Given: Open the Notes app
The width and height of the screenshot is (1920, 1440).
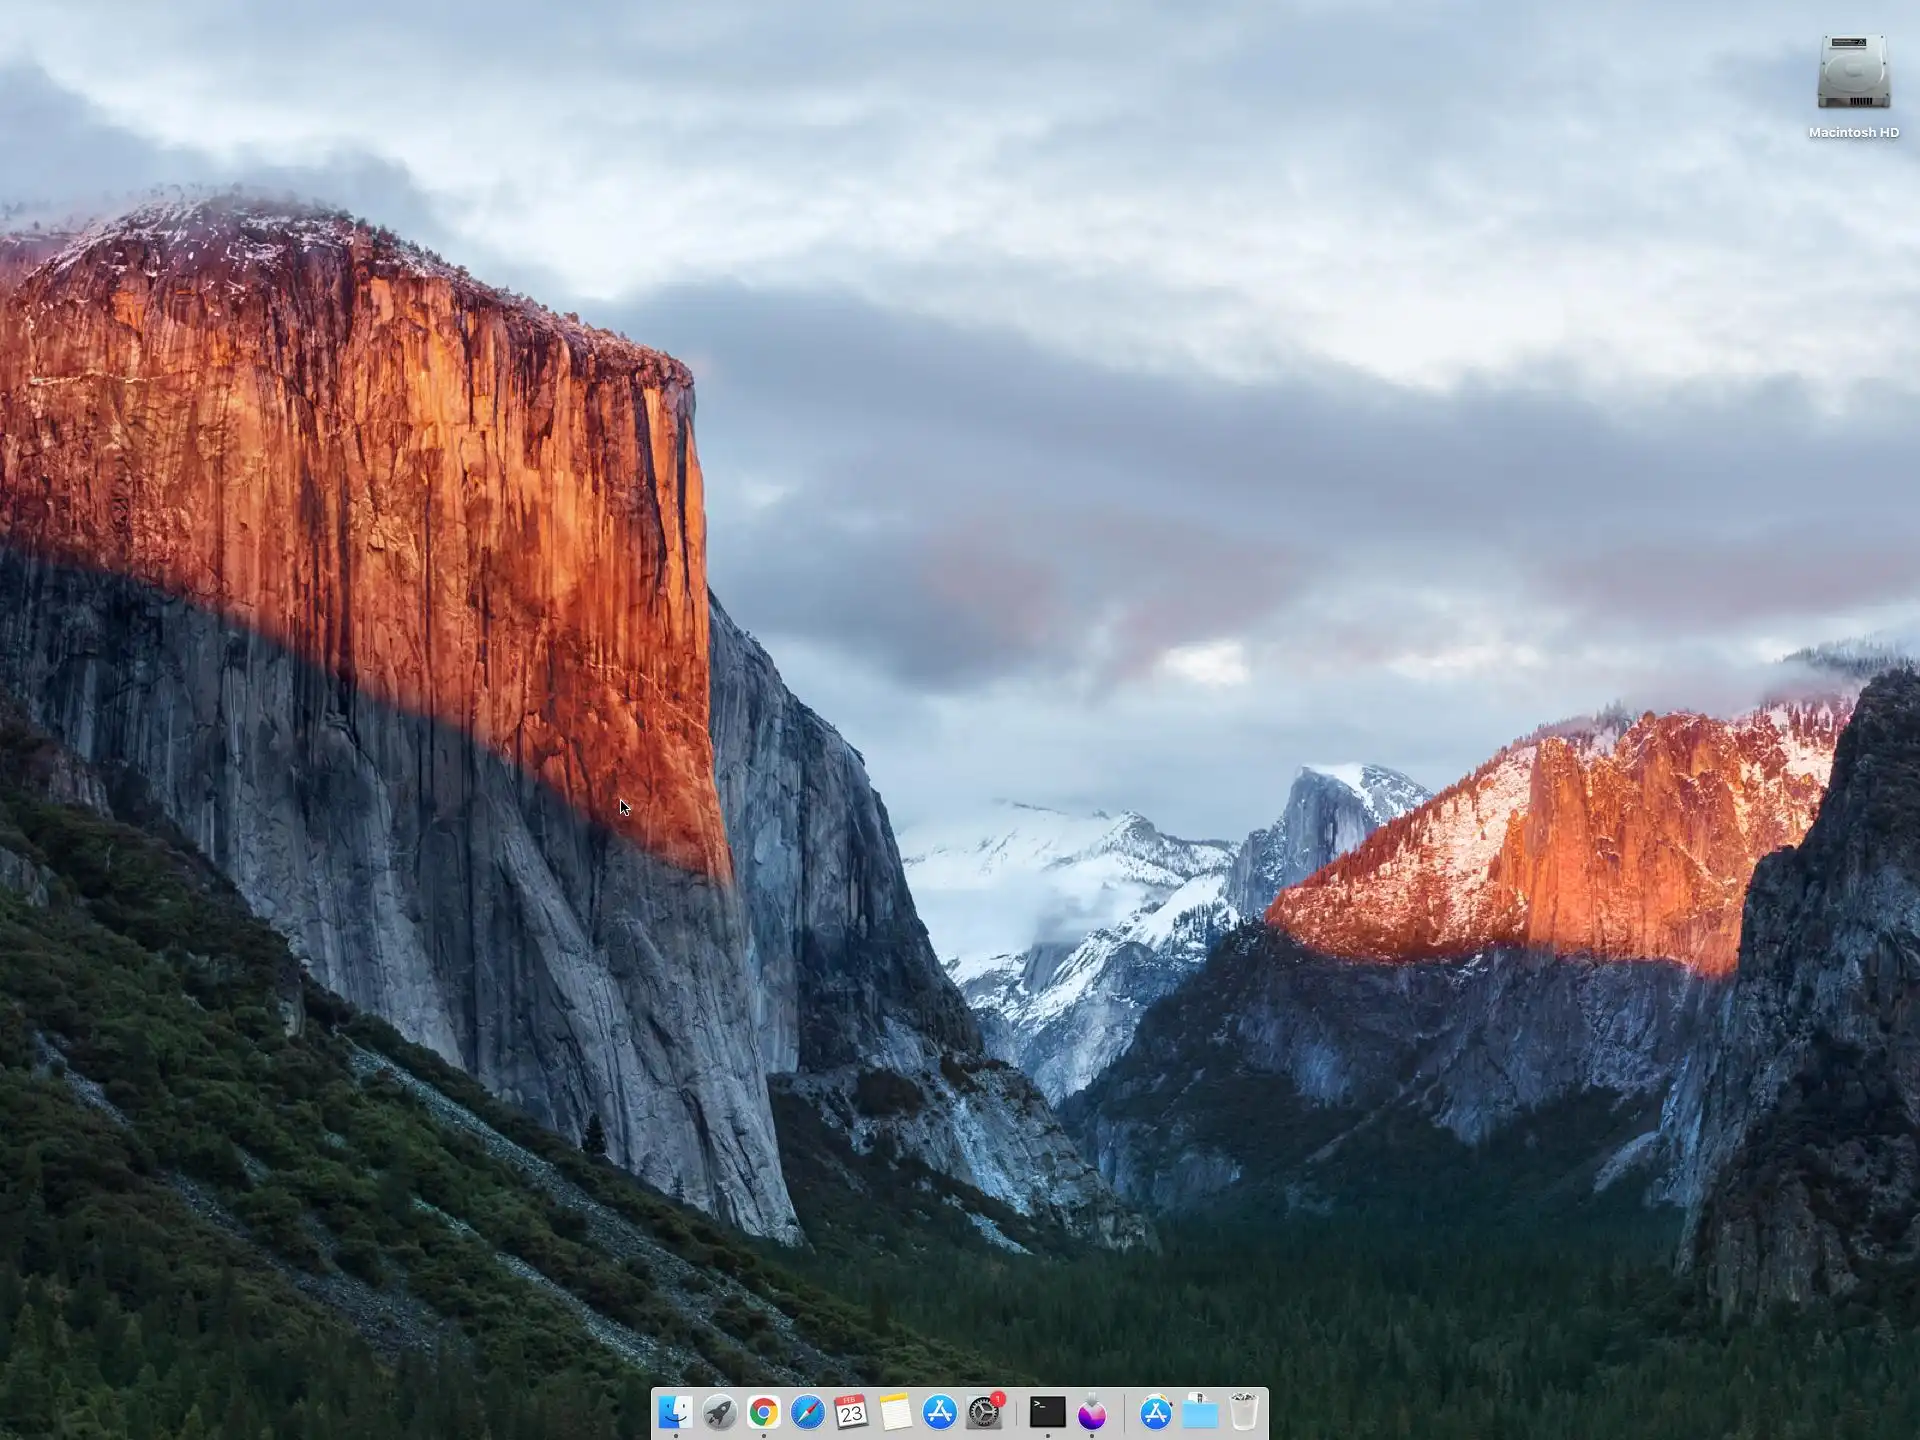Looking at the screenshot, I should click(x=895, y=1412).
